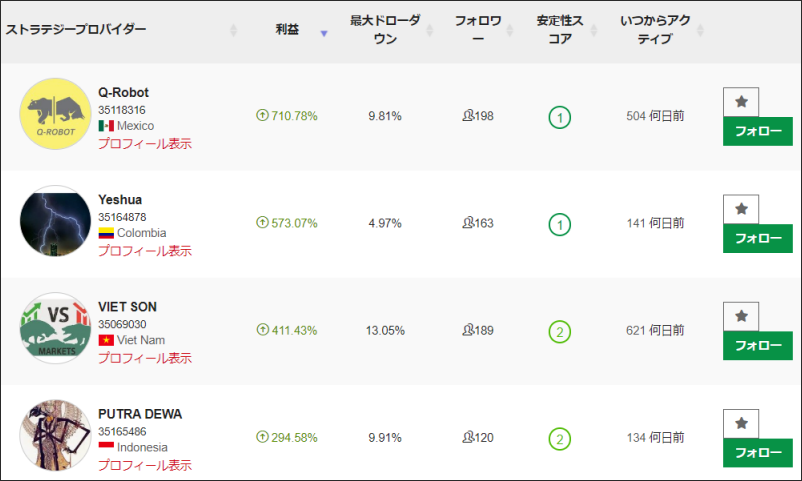Click the star icon for PUTRA DEWA
Screen dimensions: 802x481
(x=740, y=423)
